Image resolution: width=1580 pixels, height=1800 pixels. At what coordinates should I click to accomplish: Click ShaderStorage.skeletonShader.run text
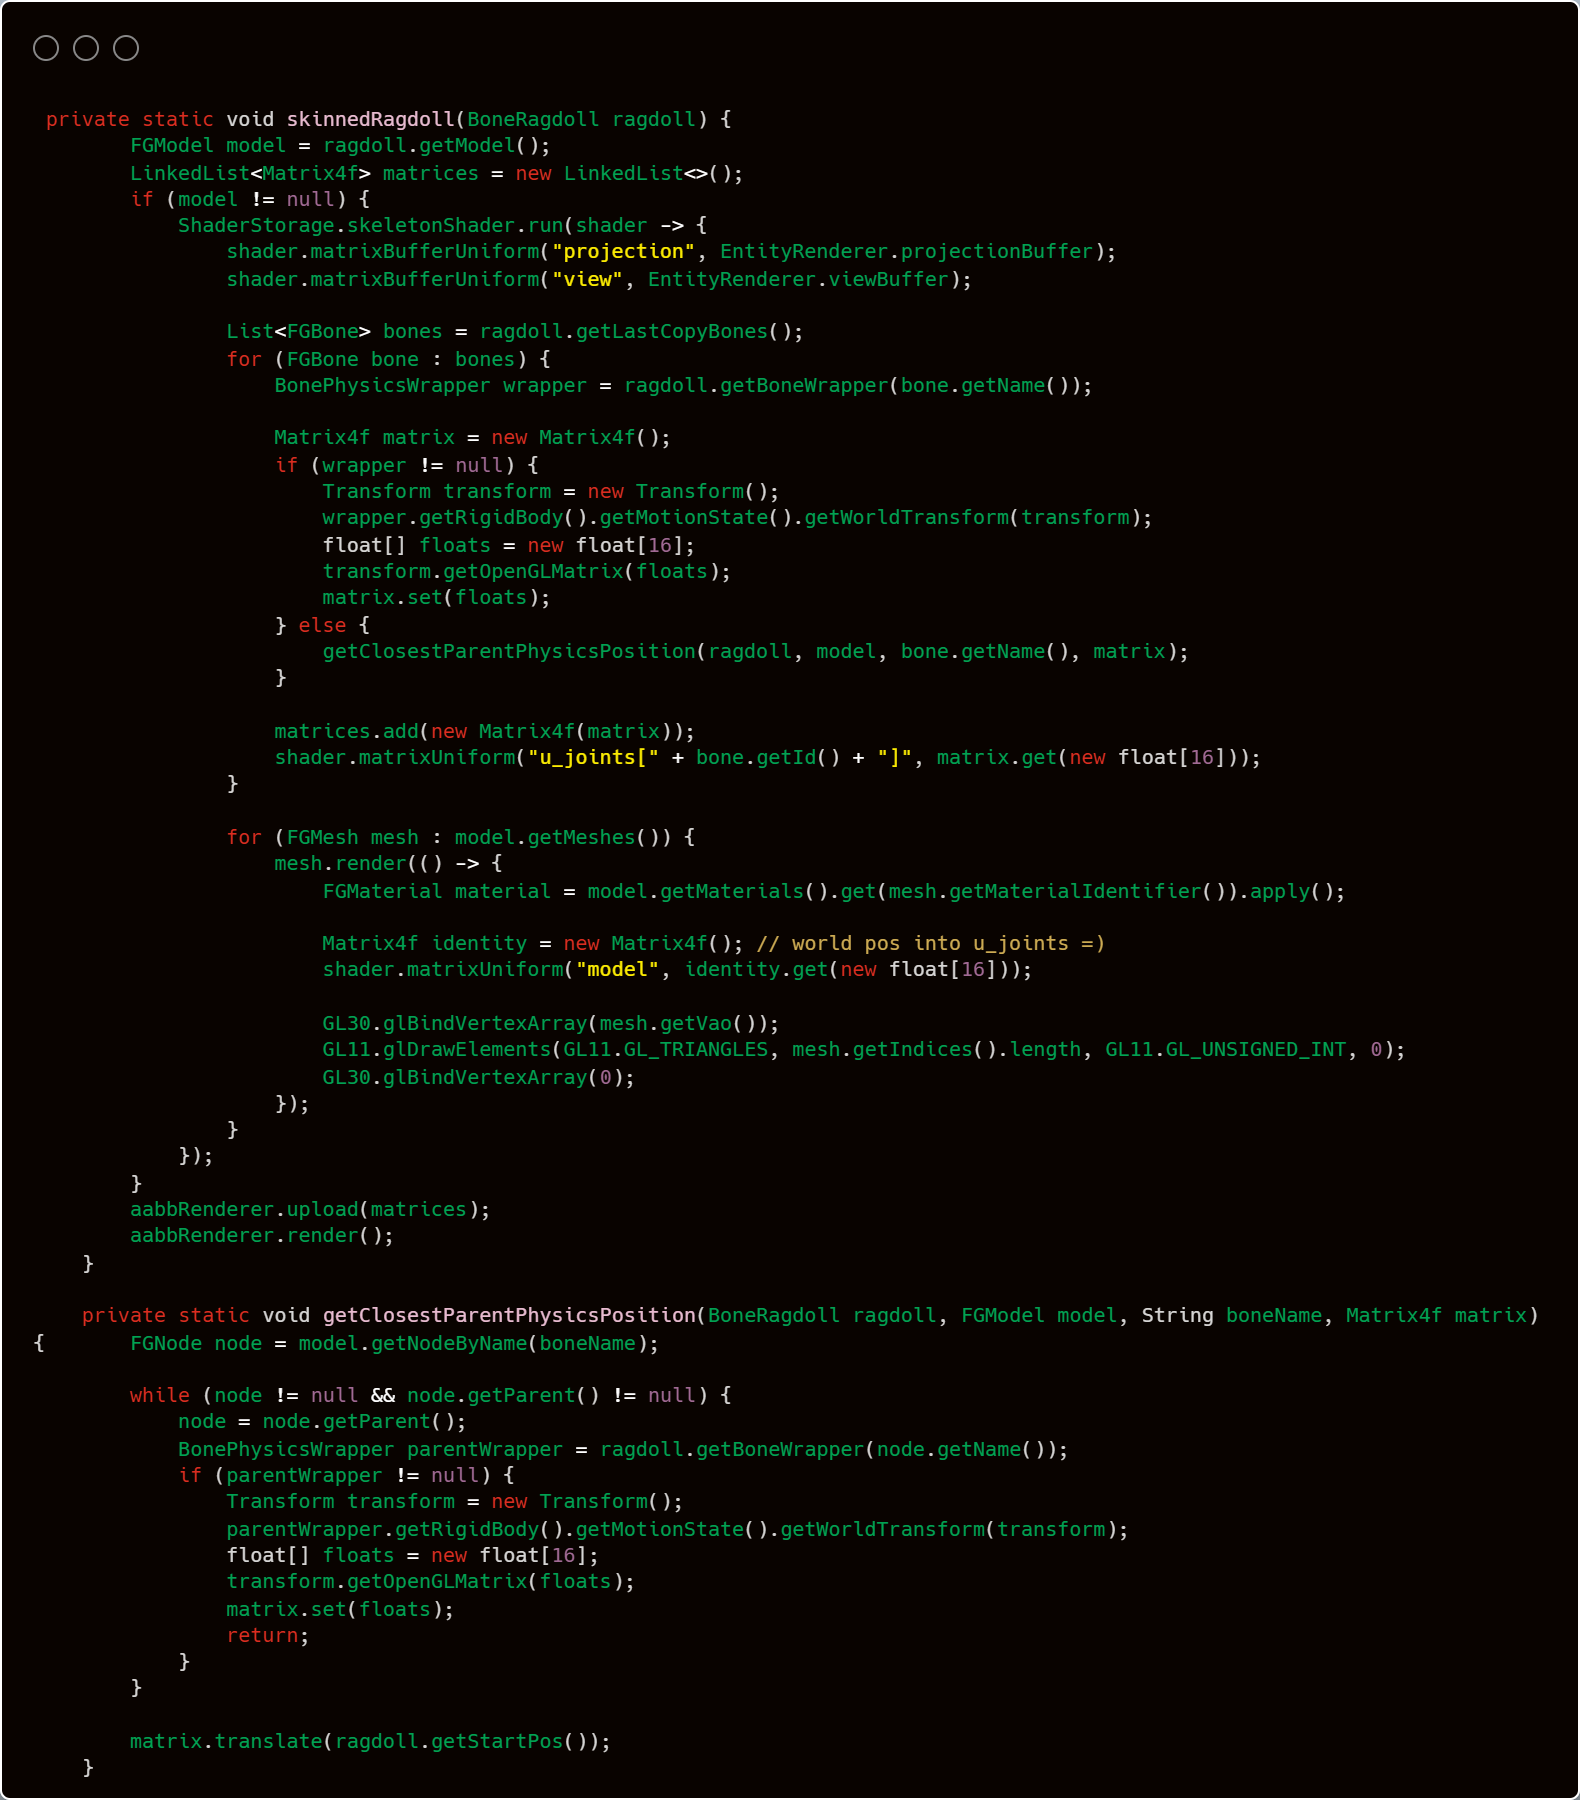click(x=371, y=225)
